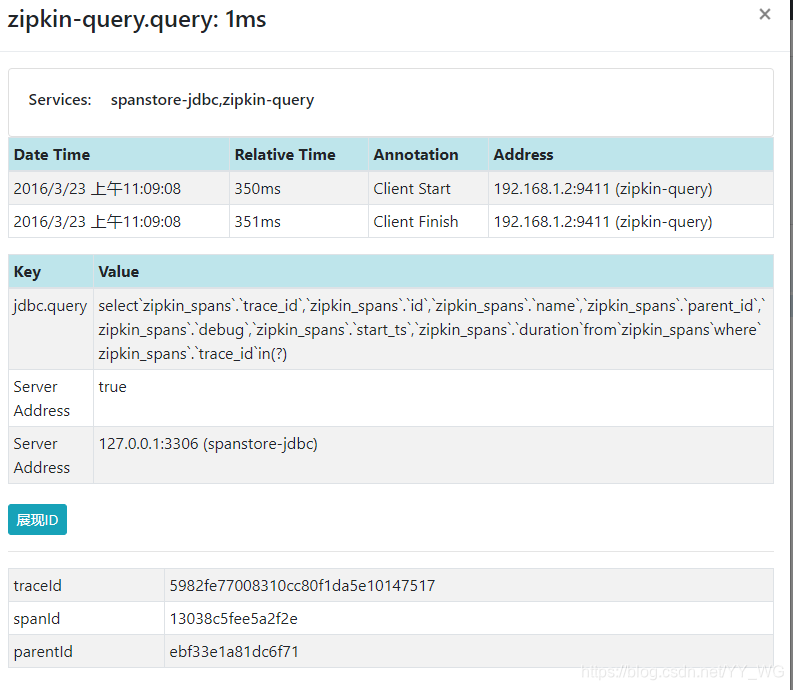Select the Client Finish row date time
Screen dimensions: 793x690
click(119, 222)
